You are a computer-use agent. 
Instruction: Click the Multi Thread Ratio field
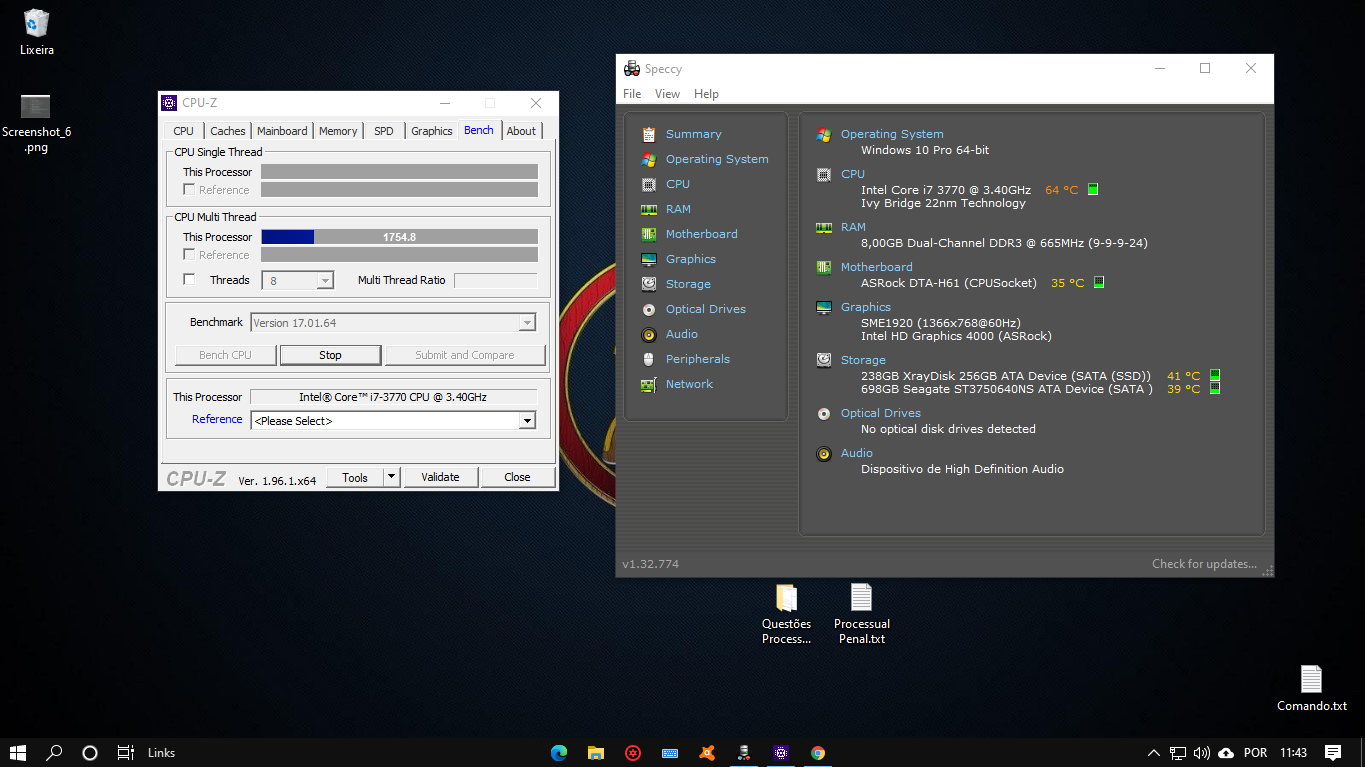click(x=495, y=281)
